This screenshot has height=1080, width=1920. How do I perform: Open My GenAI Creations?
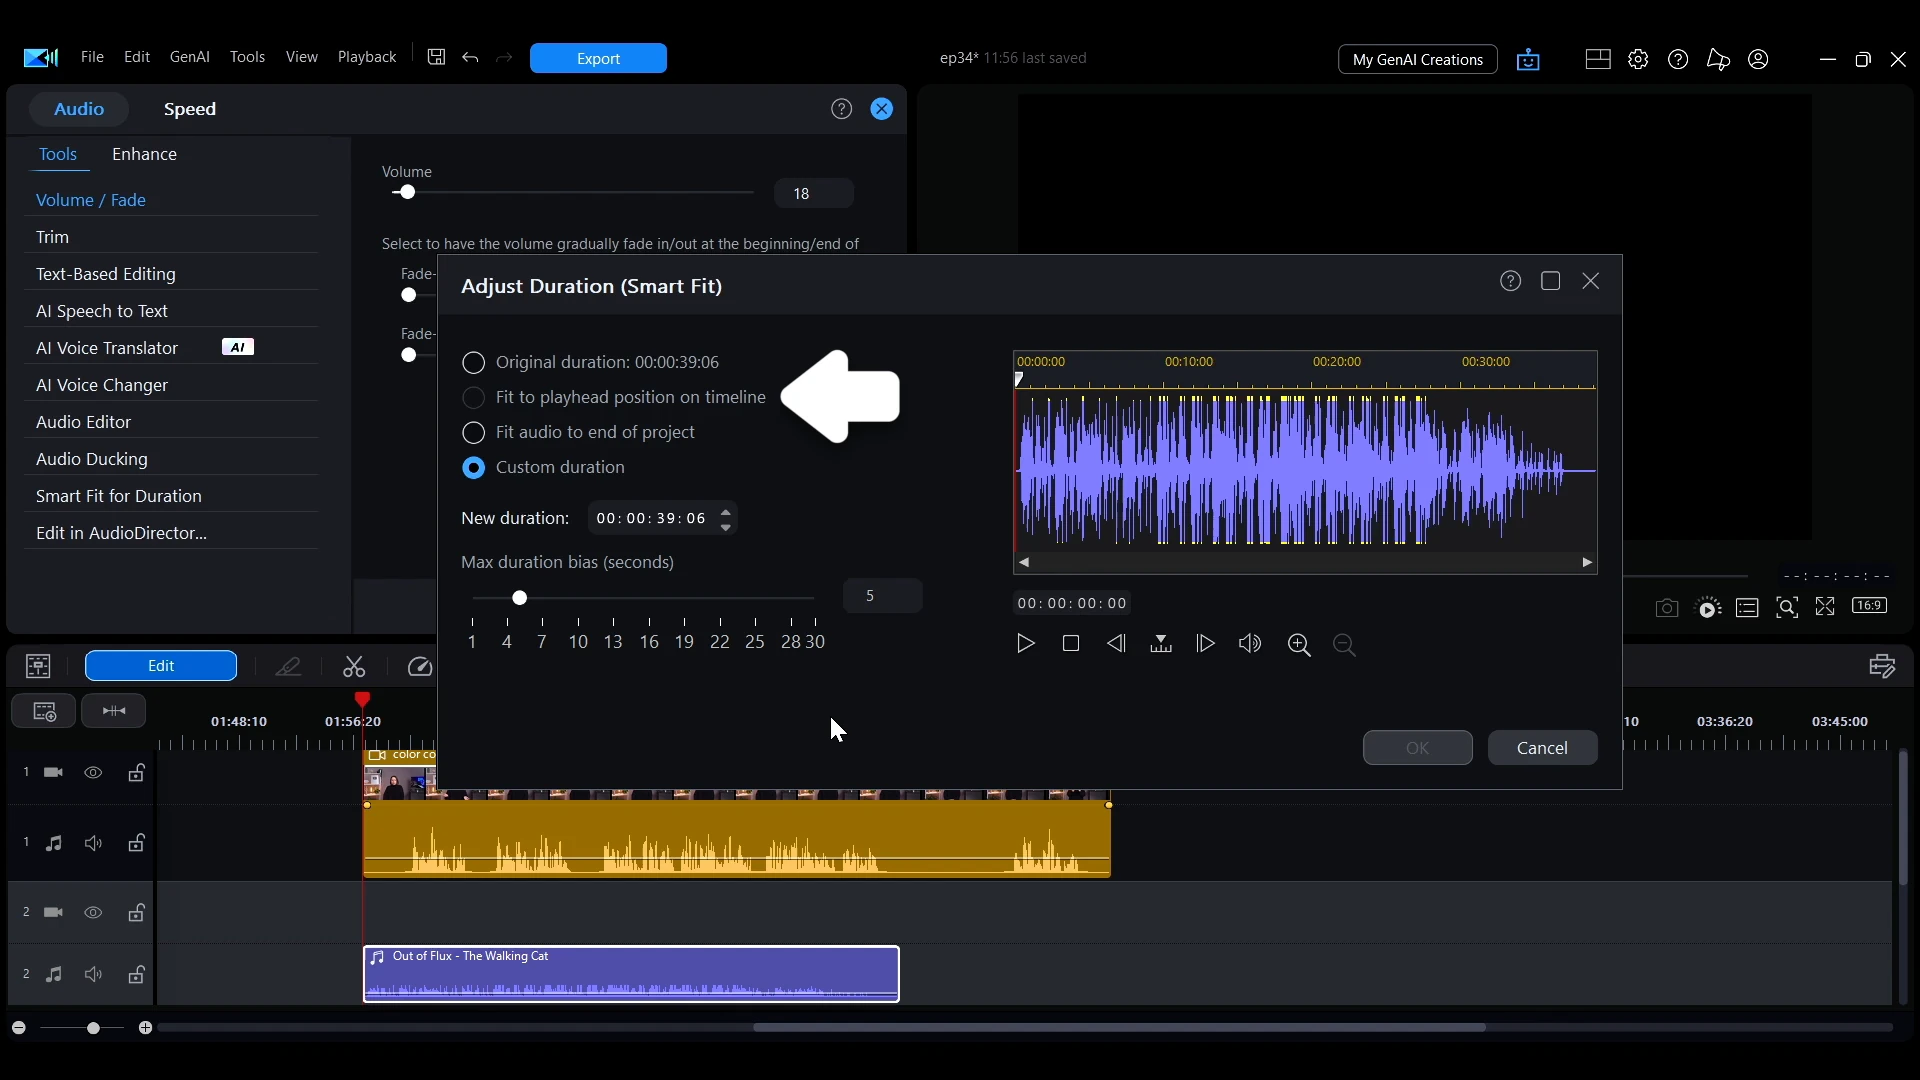coord(1418,60)
